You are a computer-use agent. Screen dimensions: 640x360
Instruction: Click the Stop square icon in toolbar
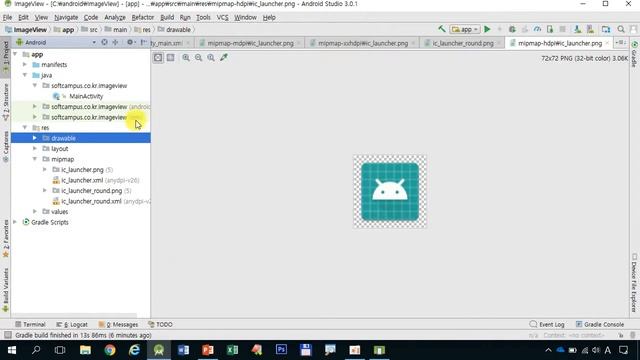coord(562,29)
